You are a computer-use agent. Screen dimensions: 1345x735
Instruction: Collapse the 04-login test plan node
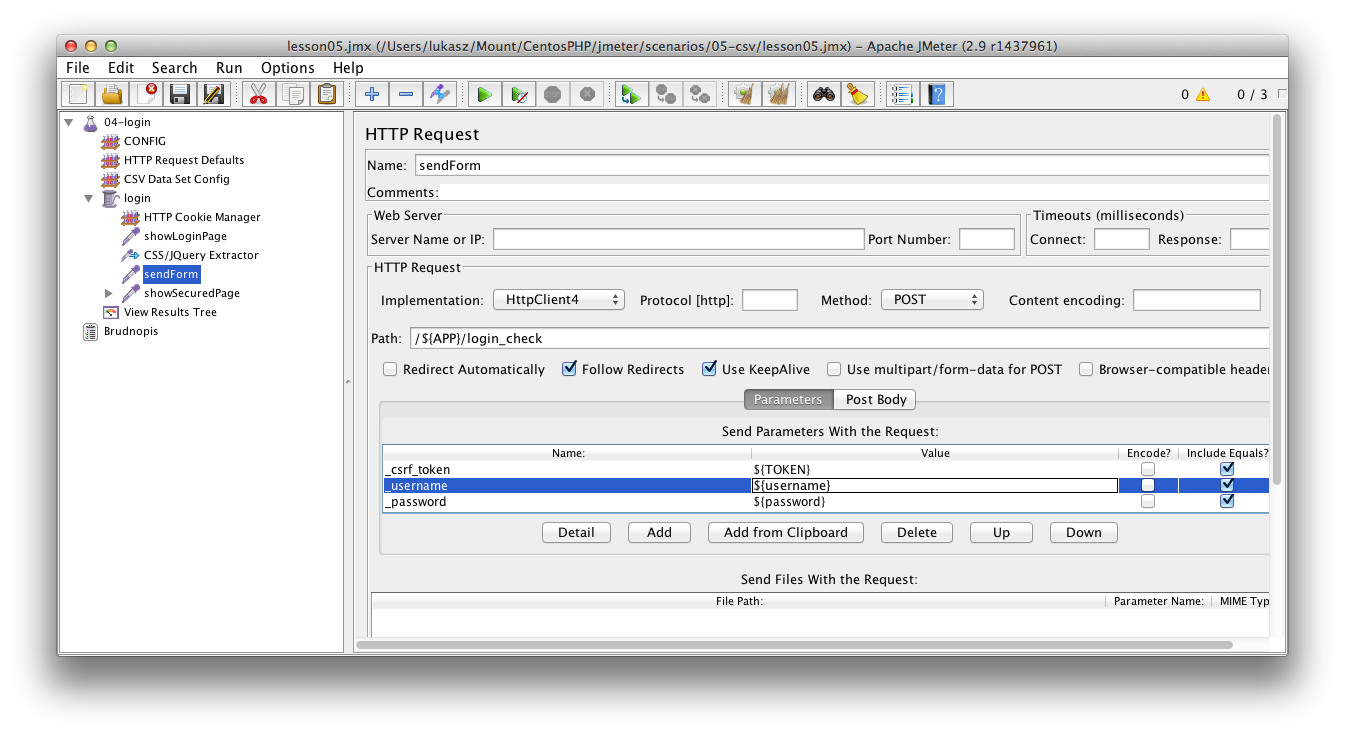click(69, 122)
